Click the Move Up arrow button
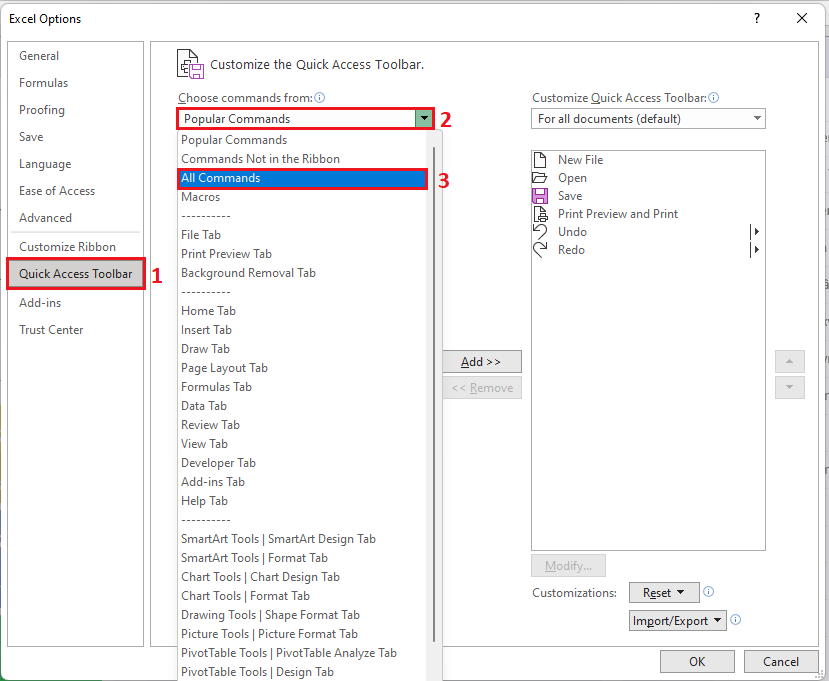Screen dimensions: 829x681 [789, 362]
